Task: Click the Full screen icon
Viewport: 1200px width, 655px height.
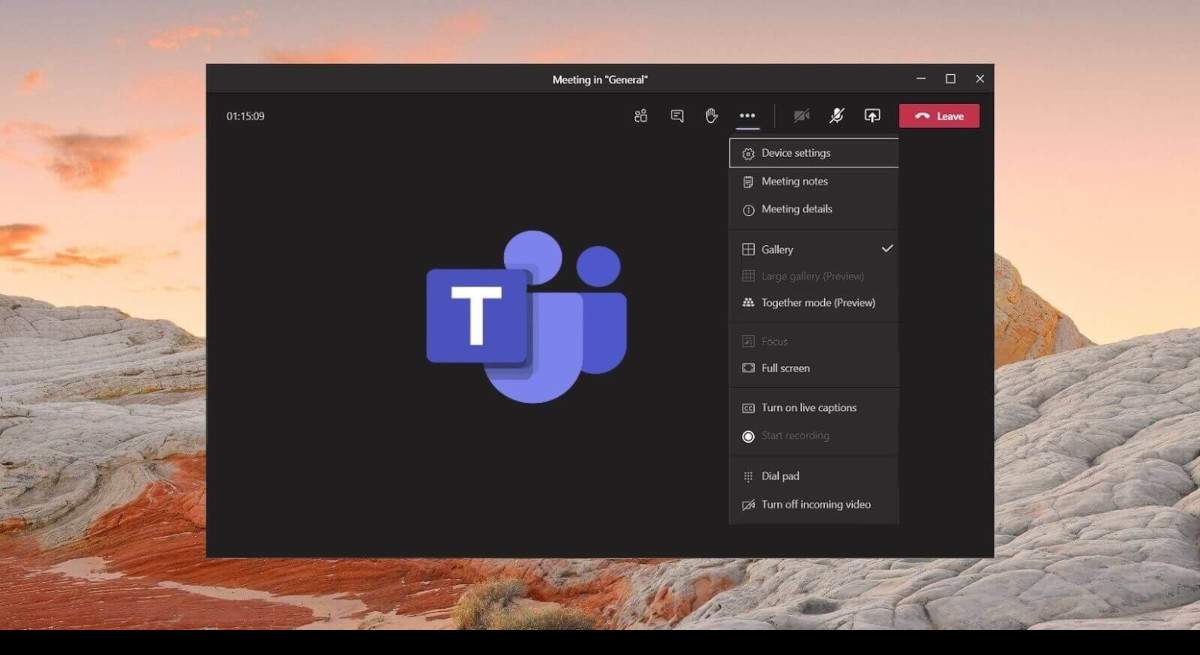Action: coord(748,368)
